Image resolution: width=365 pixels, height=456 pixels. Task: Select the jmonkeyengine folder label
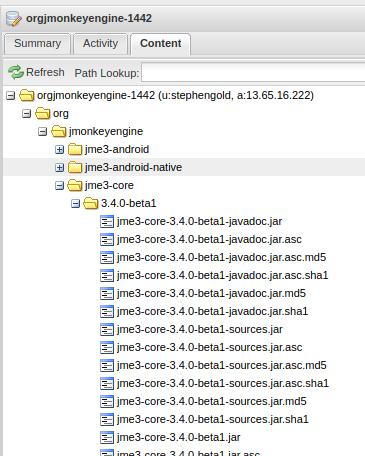click(106, 131)
